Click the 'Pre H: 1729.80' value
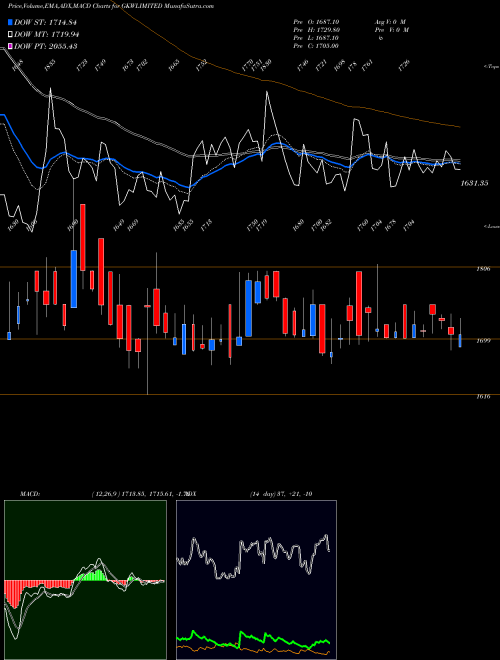This screenshot has width=500, height=660. click(316, 30)
